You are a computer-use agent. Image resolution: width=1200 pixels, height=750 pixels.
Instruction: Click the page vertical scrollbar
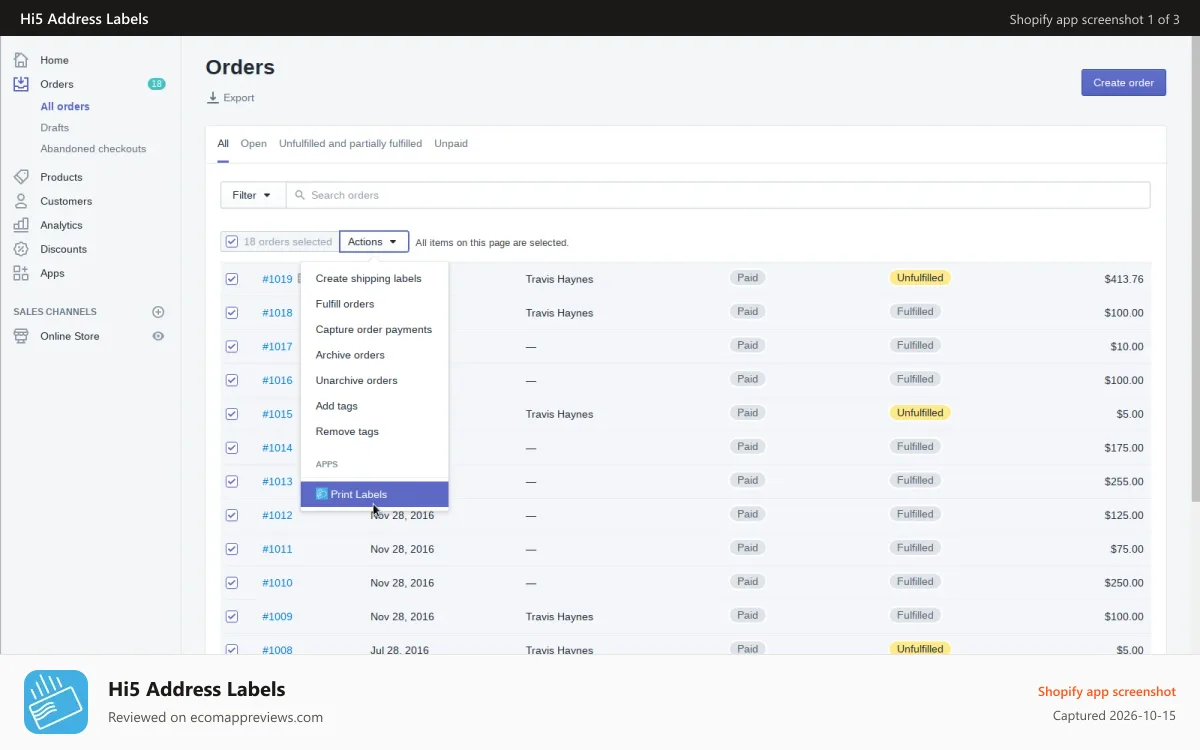coord(1196,270)
